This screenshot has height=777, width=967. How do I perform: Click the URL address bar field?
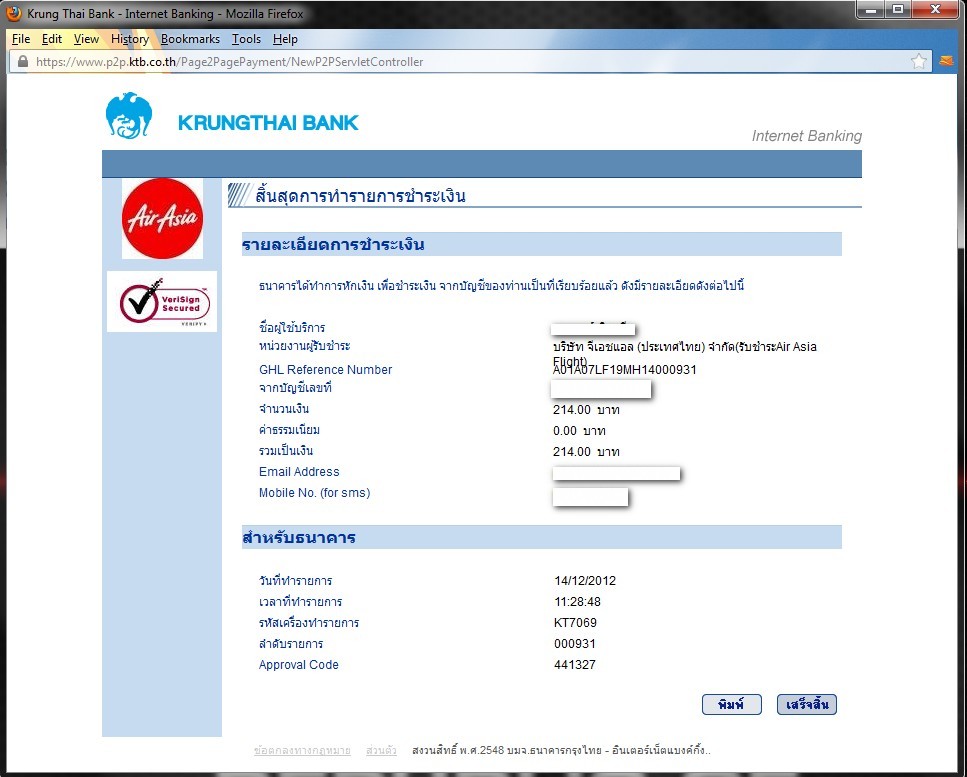[470, 62]
